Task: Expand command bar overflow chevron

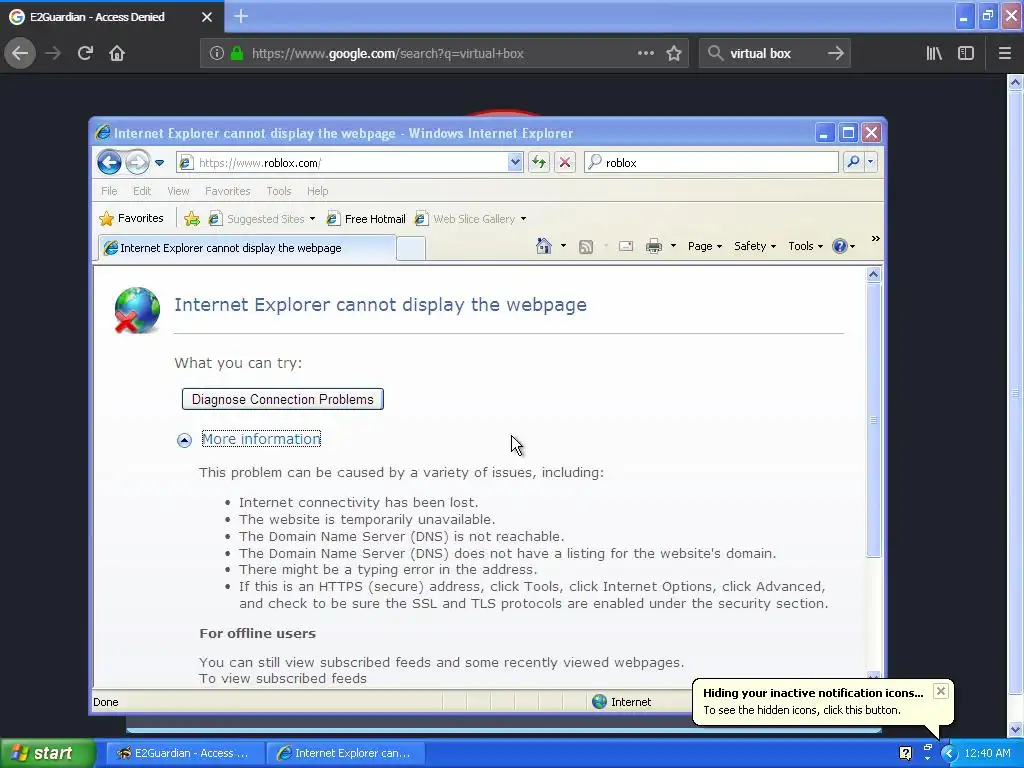Action: tap(875, 238)
